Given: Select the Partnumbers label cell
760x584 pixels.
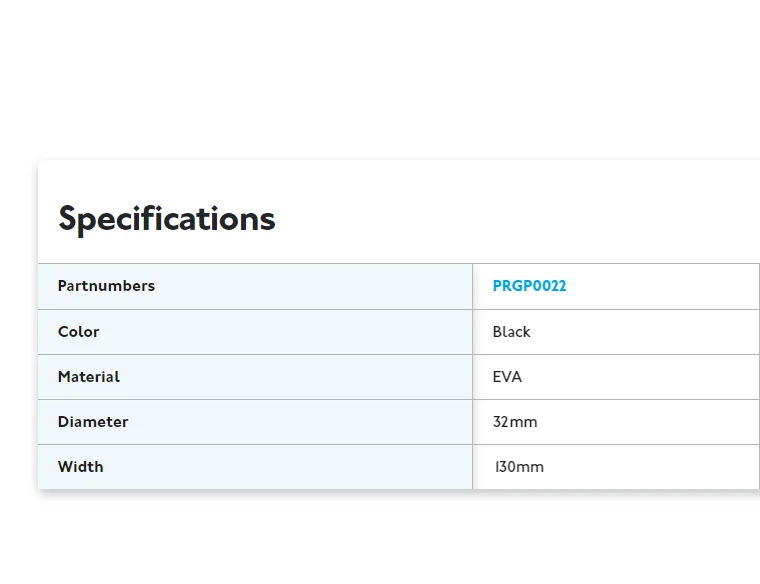Looking at the screenshot, I should point(255,286).
